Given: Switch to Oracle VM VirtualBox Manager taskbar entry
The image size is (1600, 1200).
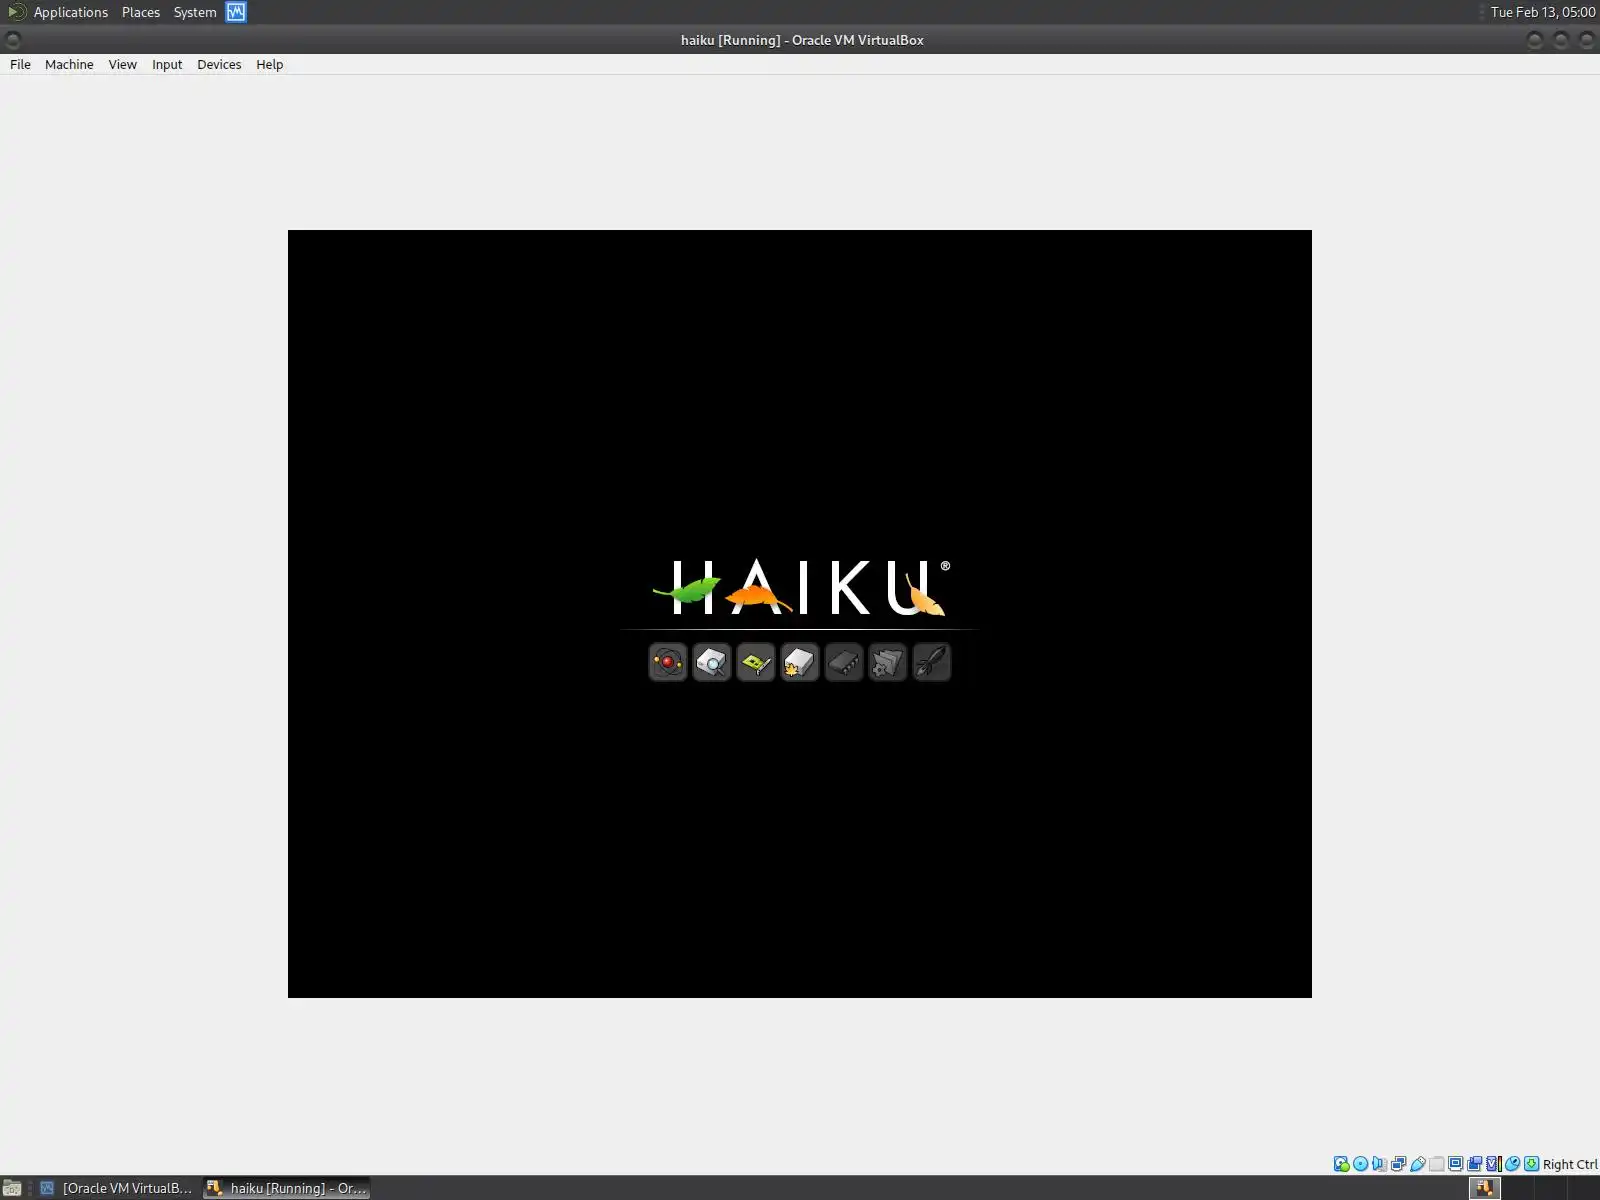Looking at the screenshot, I should pos(115,1188).
